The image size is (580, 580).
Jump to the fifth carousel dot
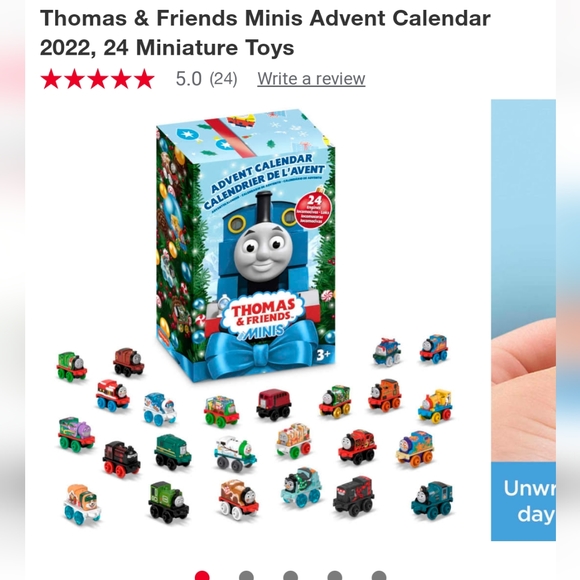[379, 576]
